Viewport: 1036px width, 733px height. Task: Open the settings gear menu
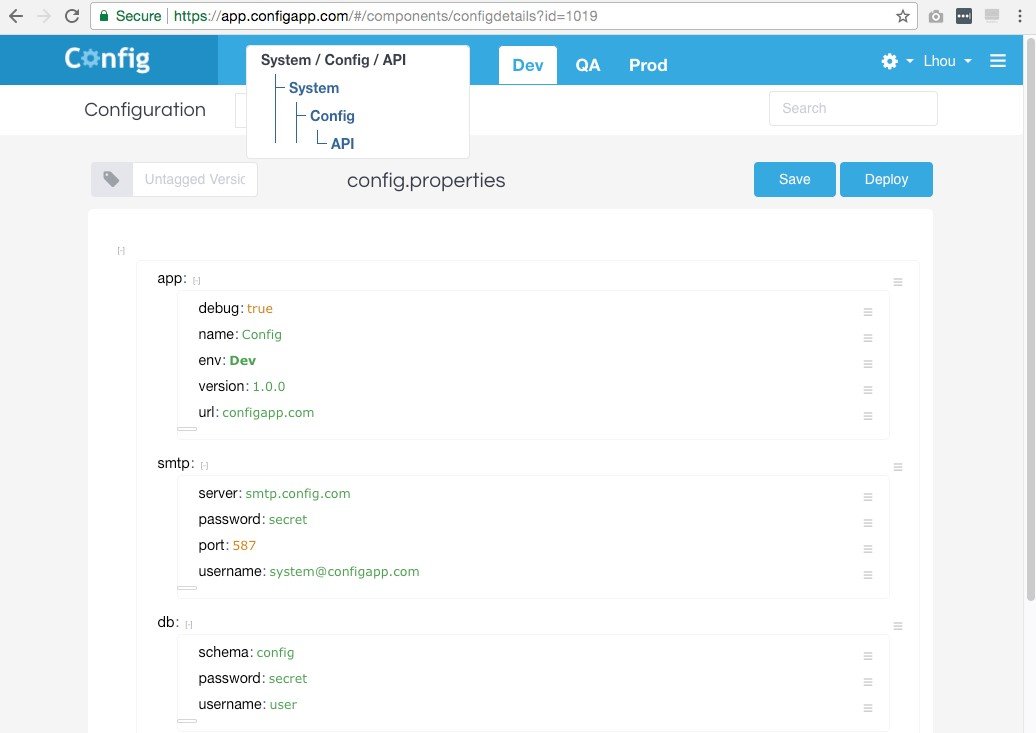pos(897,61)
